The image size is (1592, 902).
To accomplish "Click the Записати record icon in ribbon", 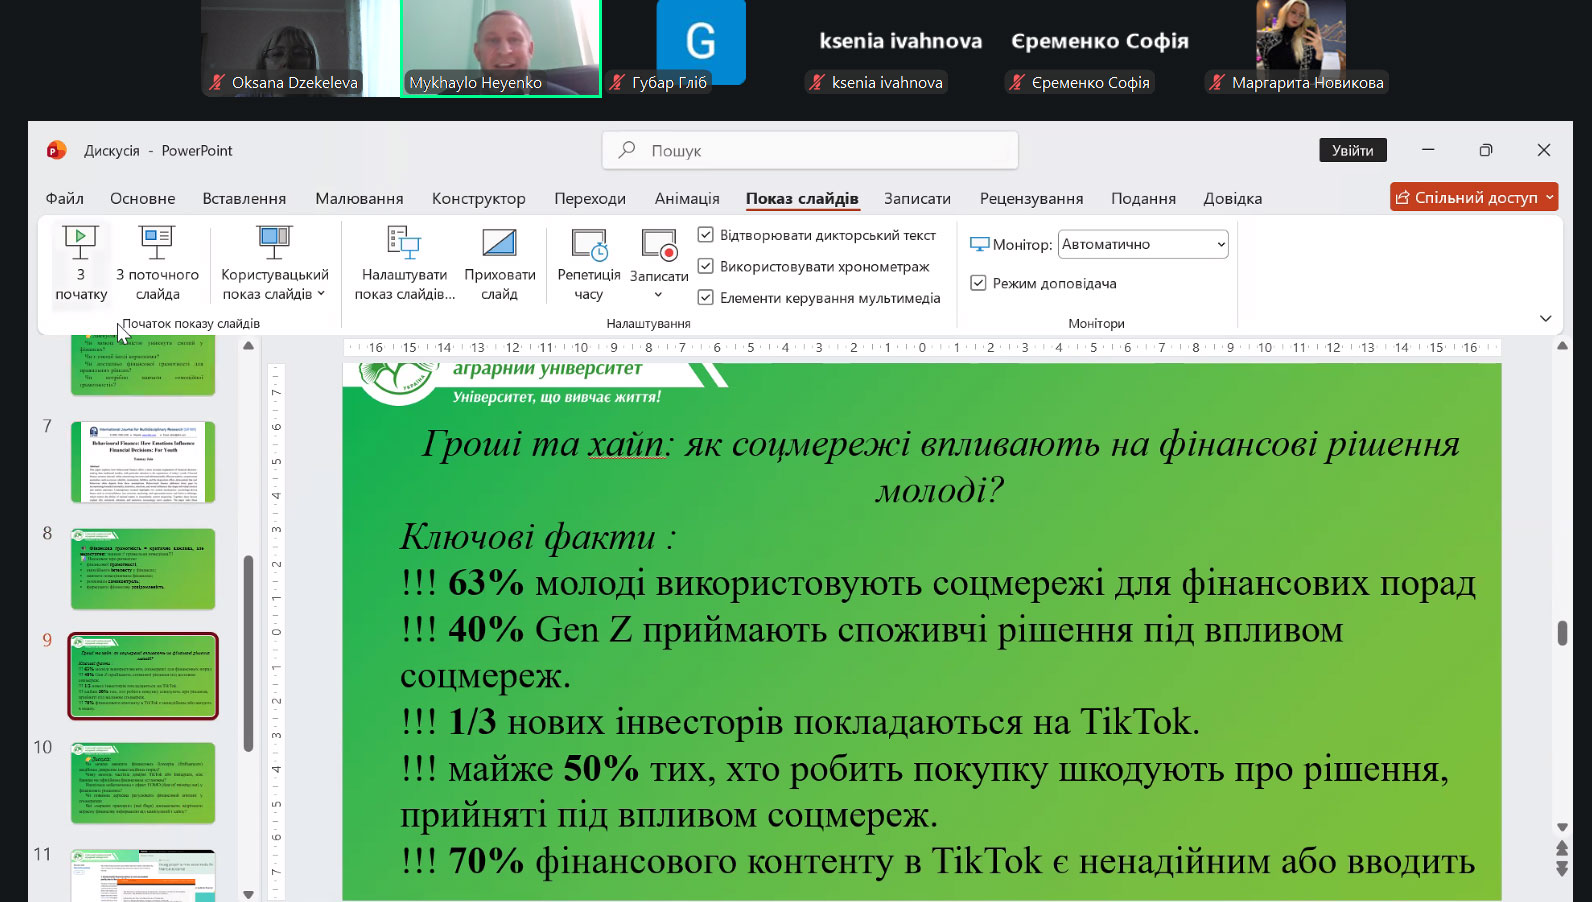I will coord(659,244).
